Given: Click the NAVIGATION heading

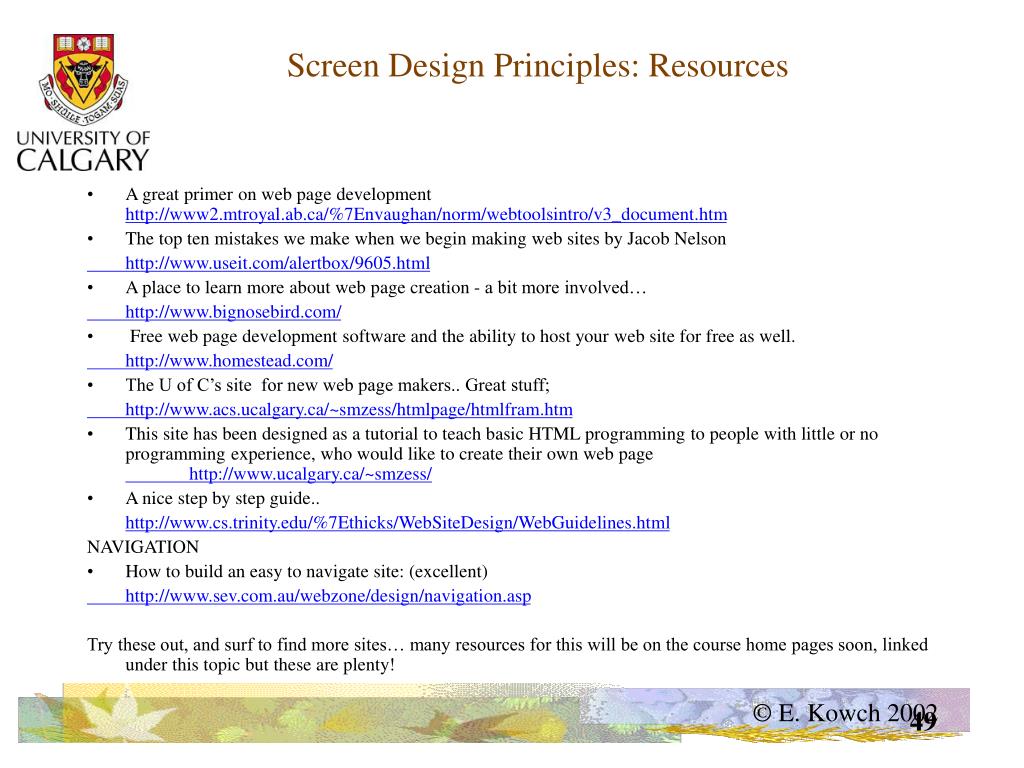Looking at the screenshot, I should [x=143, y=547].
